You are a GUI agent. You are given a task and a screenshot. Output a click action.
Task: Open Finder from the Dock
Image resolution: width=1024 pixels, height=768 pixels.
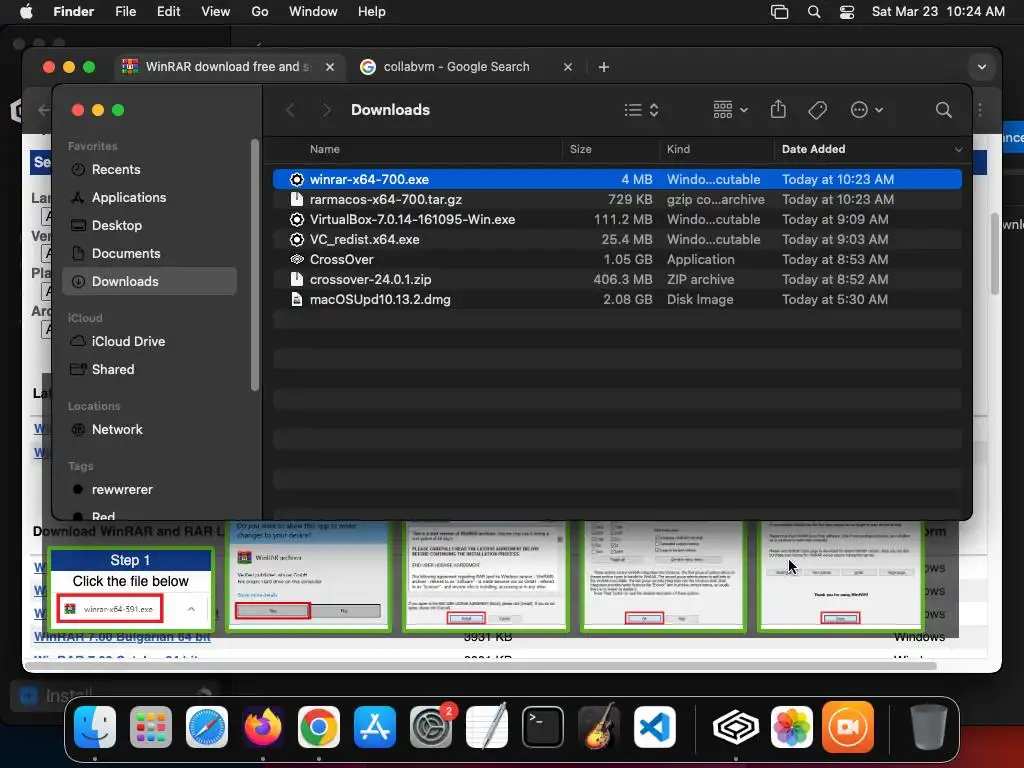point(95,726)
